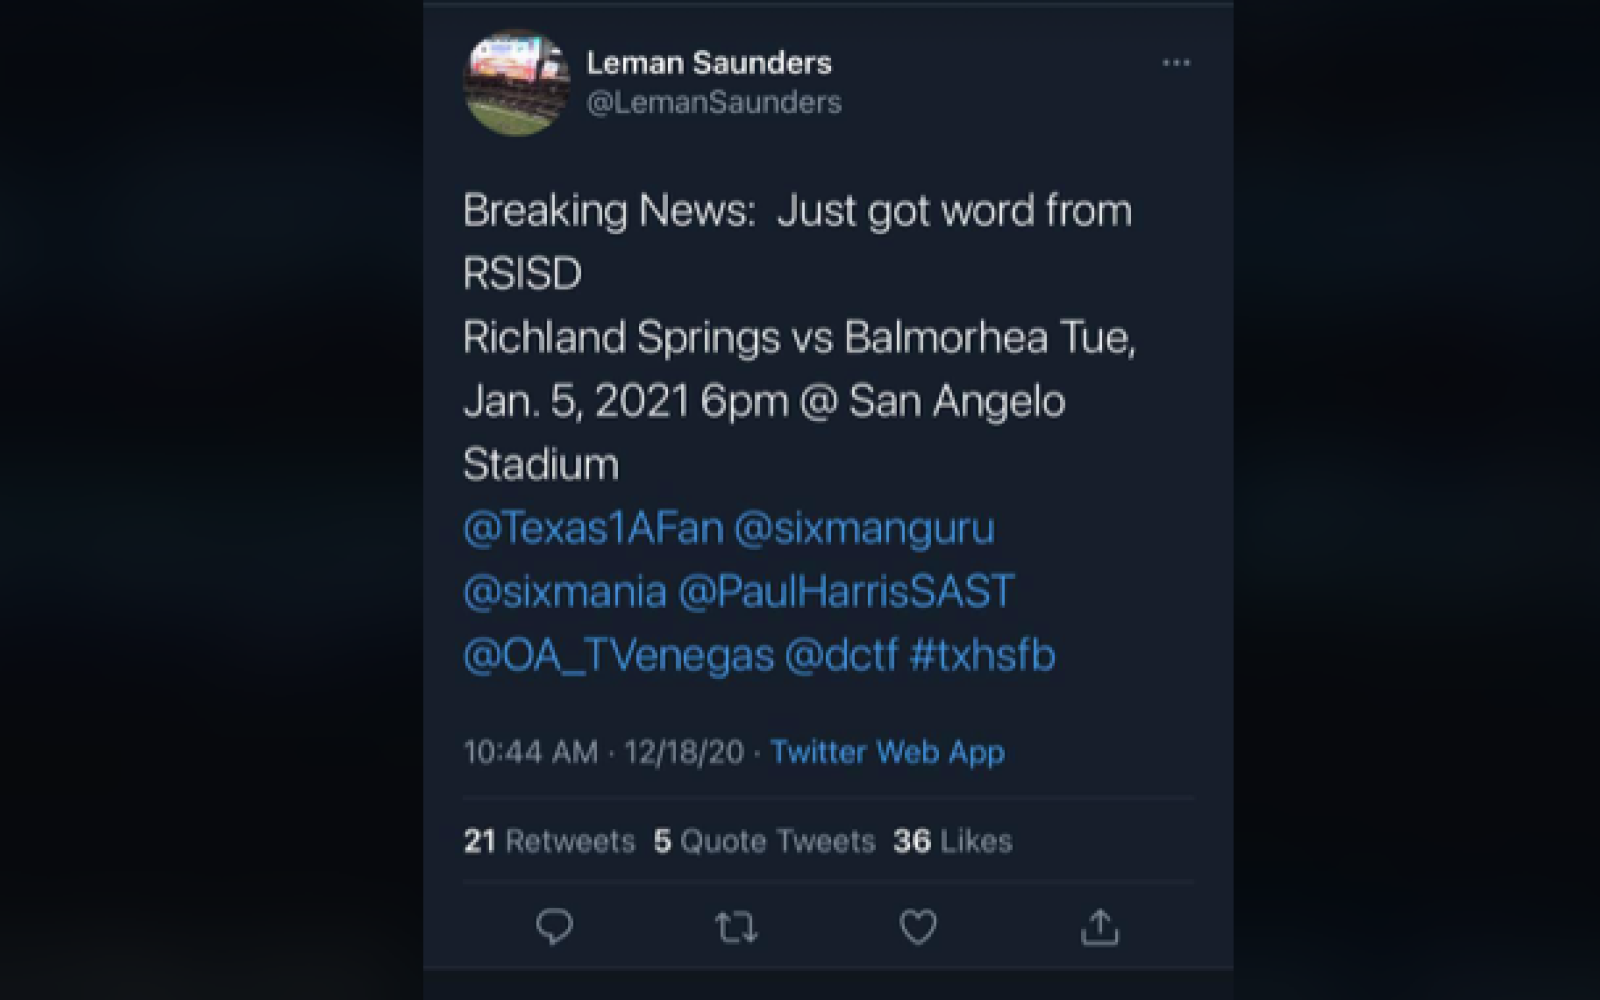Expand the share sheet options
The image size is (1600, 1000).
click(x=1100, y=927)
